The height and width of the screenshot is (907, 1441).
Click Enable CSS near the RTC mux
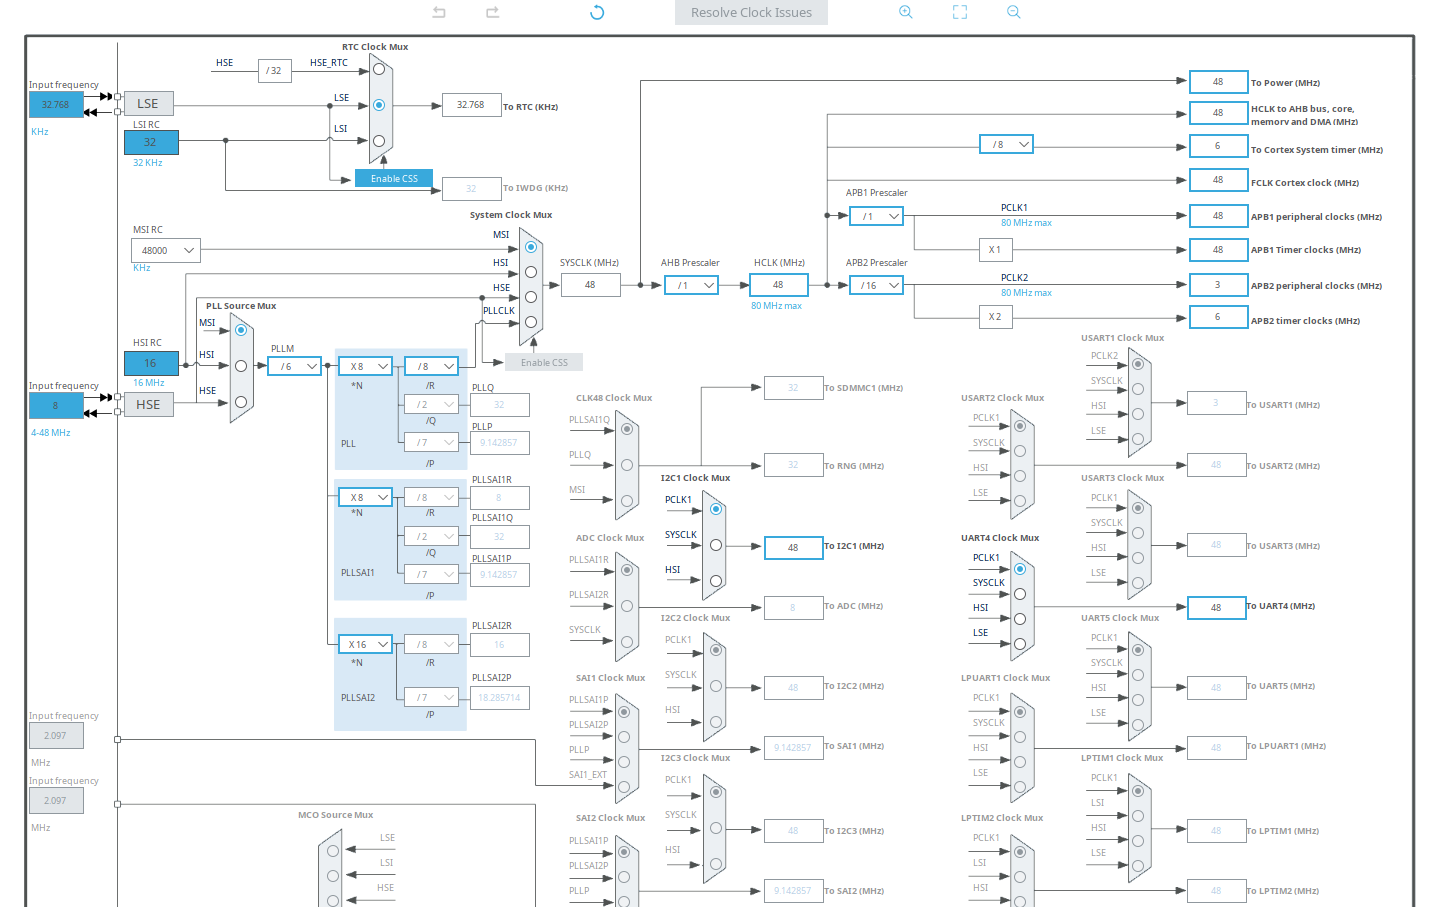[393, 177]
